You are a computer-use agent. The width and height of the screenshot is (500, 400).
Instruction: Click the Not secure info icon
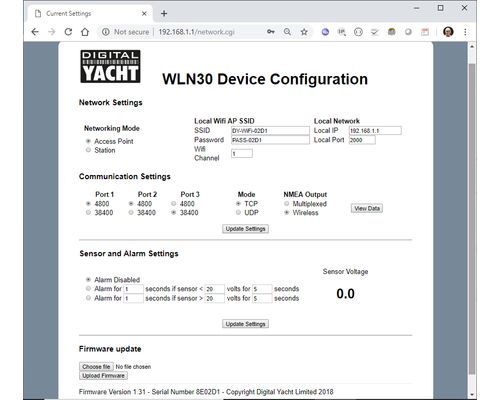[106, 32]
